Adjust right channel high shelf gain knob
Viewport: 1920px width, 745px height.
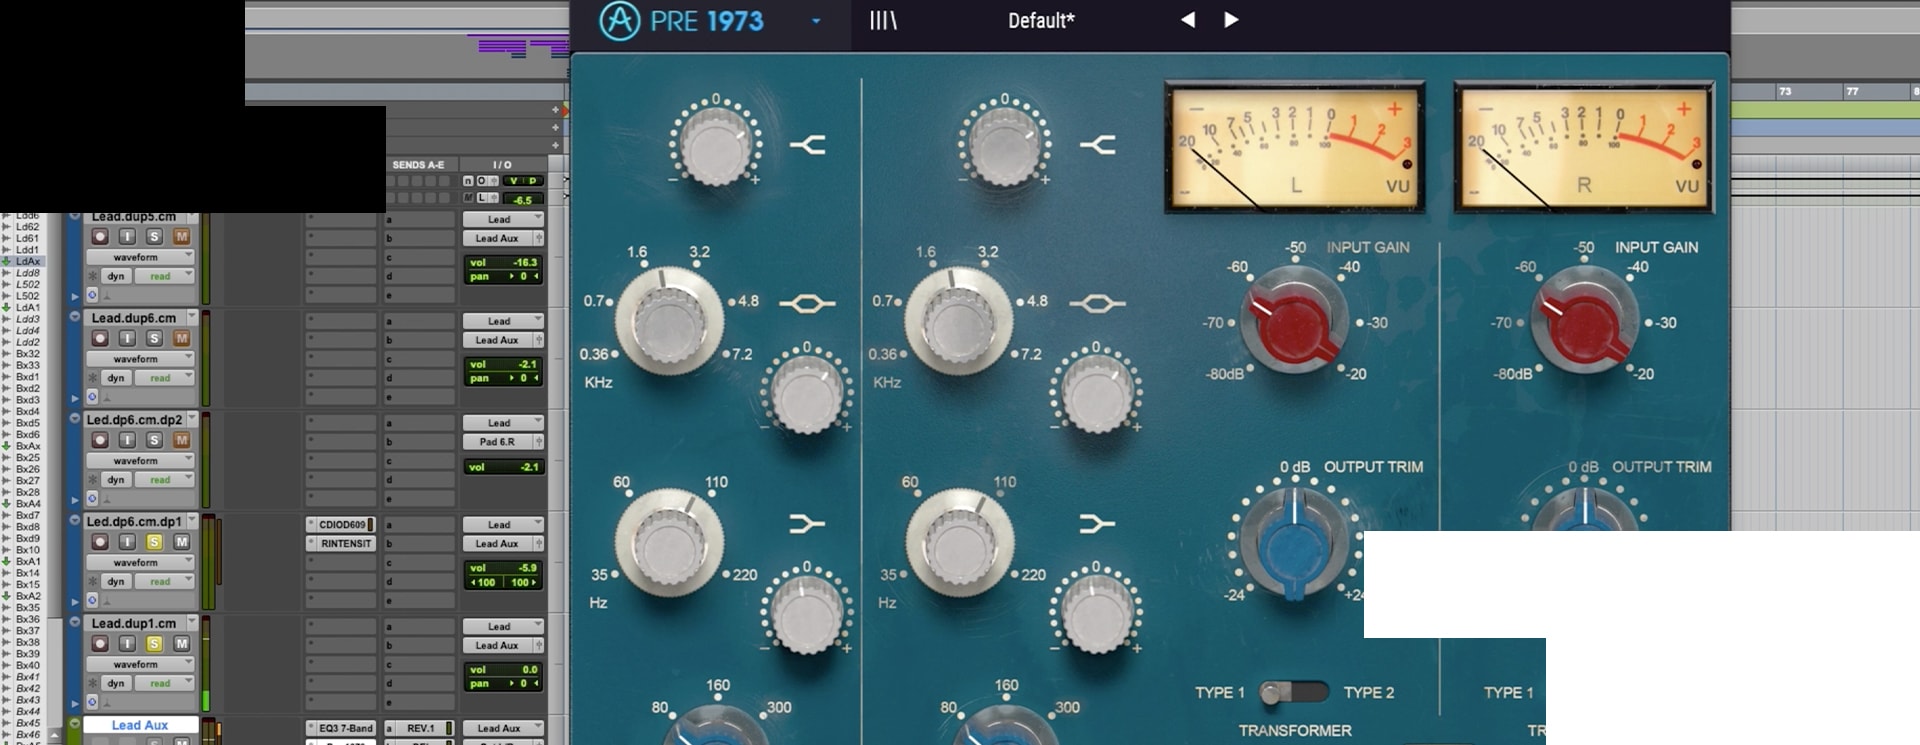(x=1005, y=145)
